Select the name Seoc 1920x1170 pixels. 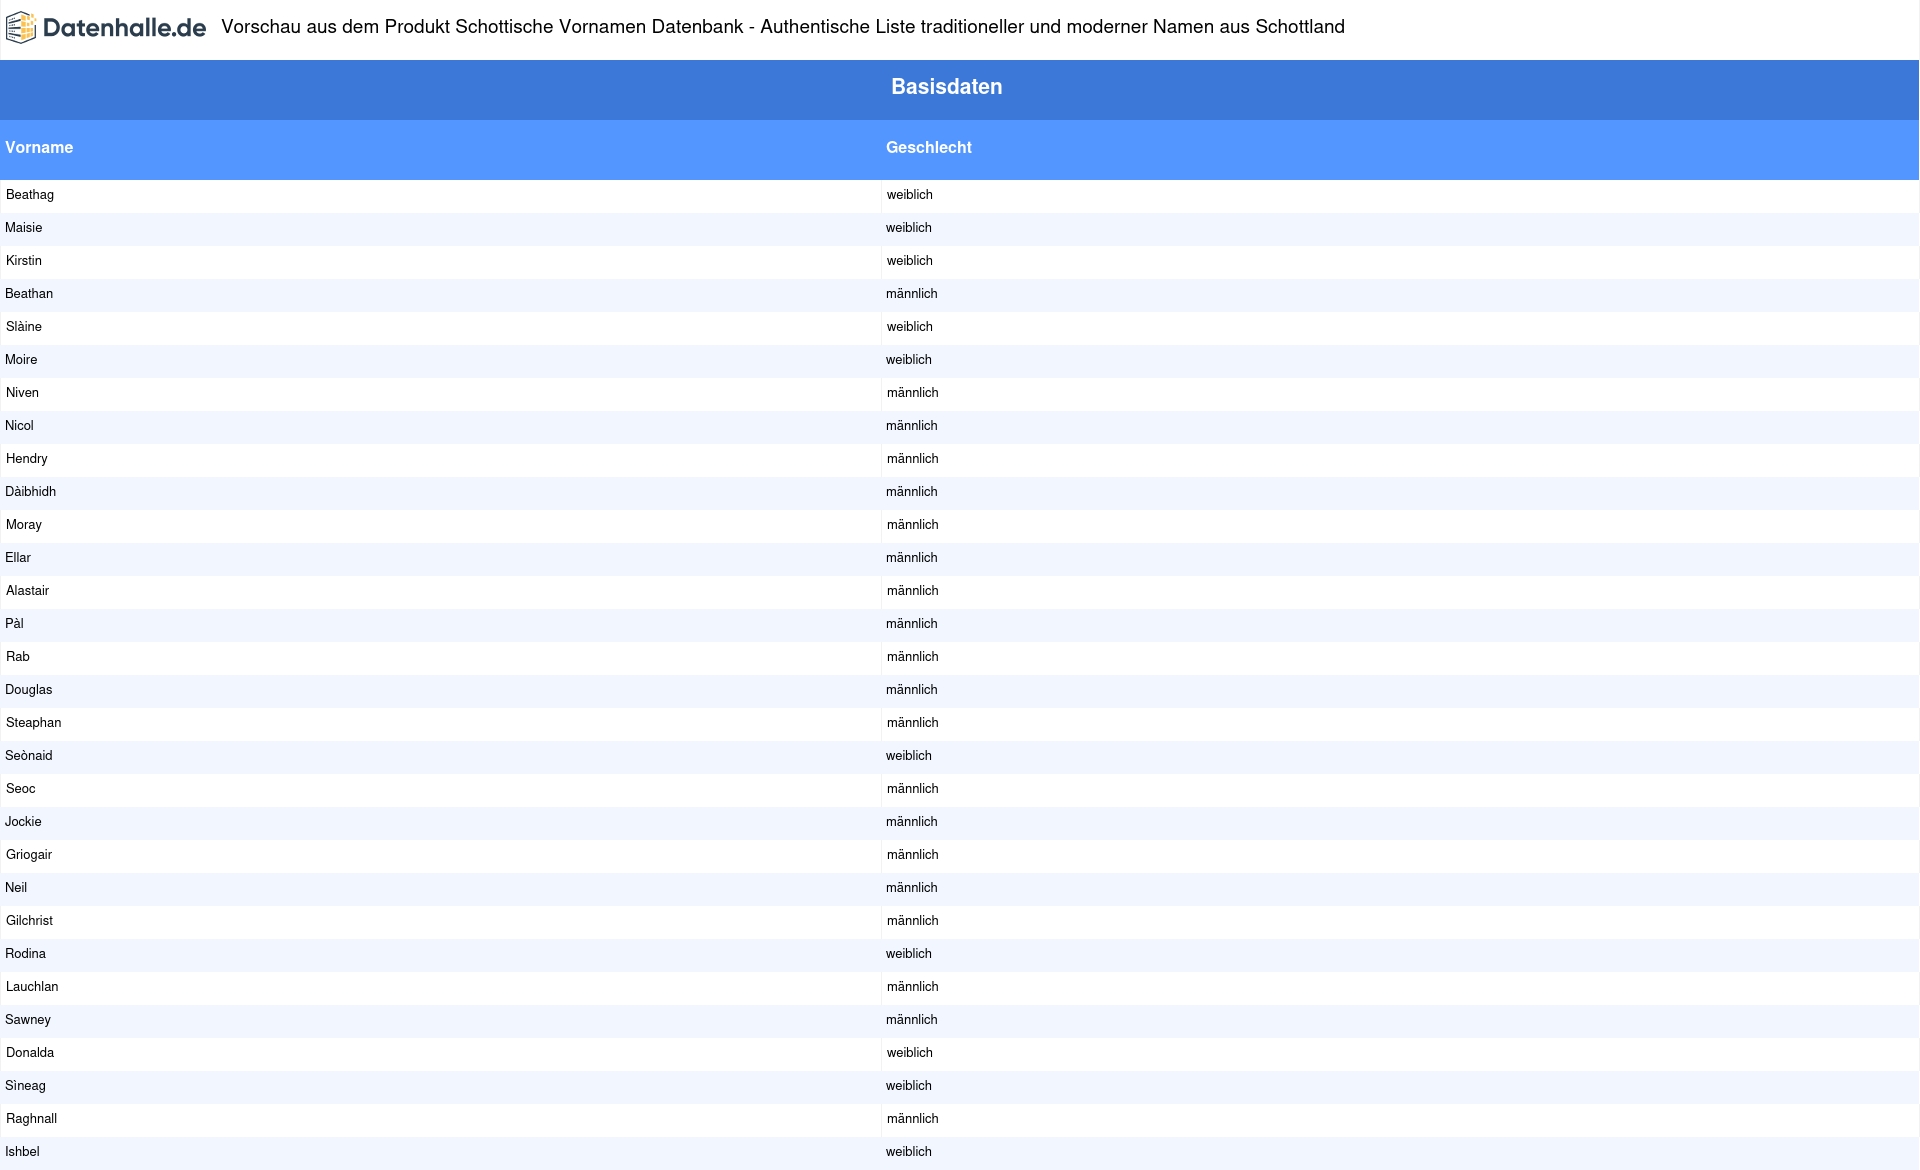[20, 789]
